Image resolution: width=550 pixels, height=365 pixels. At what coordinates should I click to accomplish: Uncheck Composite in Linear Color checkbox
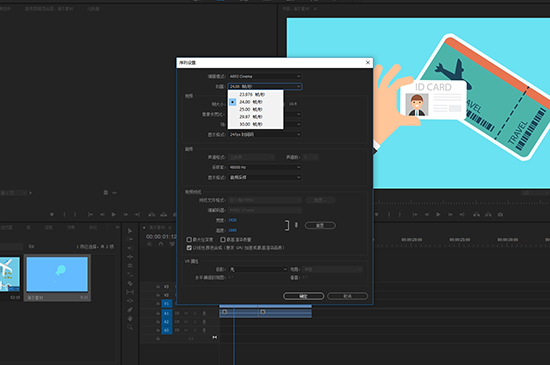[189, 248]
